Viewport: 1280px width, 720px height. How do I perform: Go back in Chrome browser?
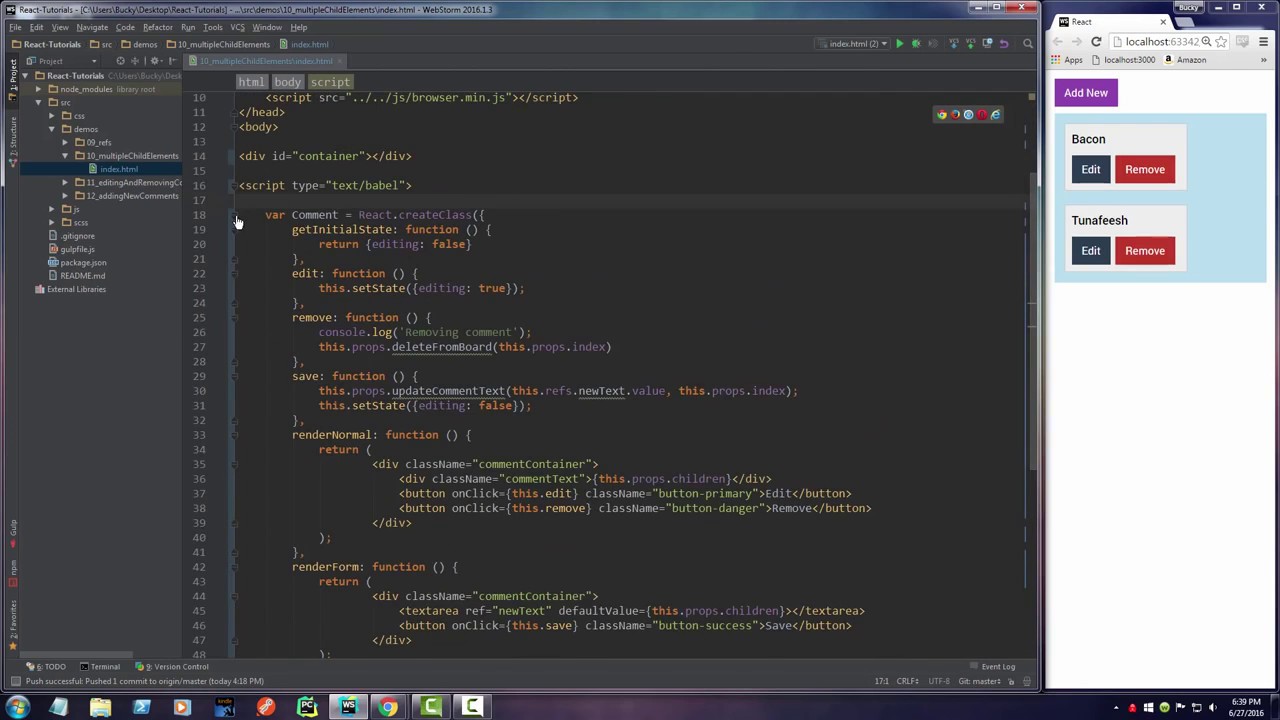[1058, 42]
